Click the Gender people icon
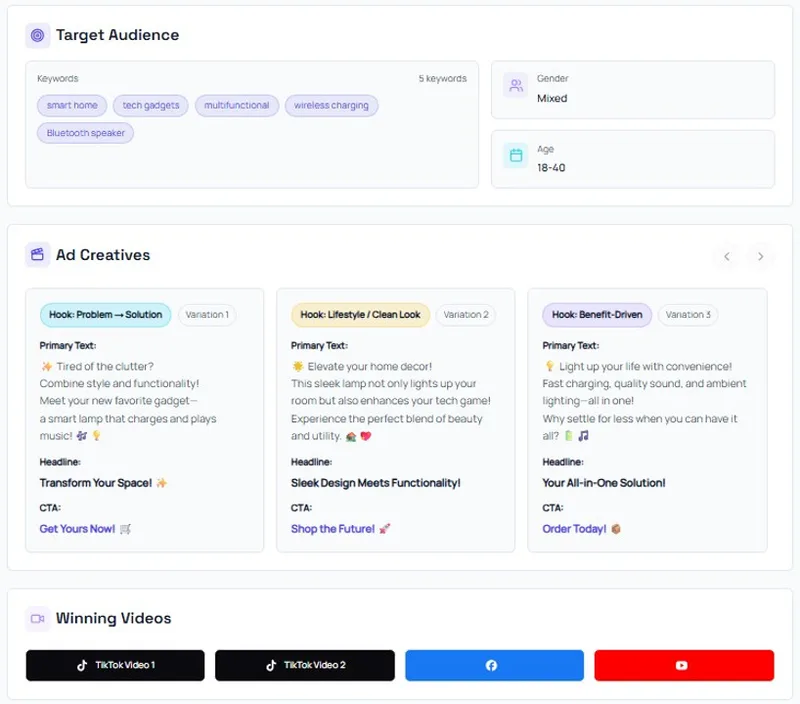 click(516, 85)
